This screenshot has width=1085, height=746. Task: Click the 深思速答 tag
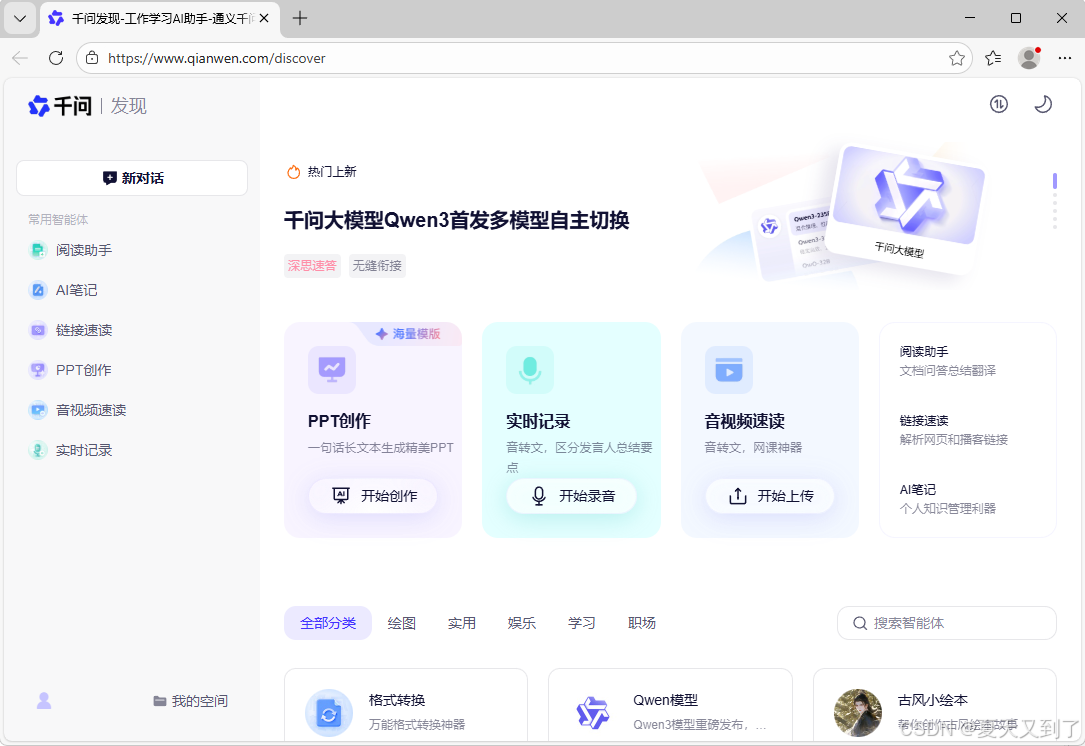[312, 266]
